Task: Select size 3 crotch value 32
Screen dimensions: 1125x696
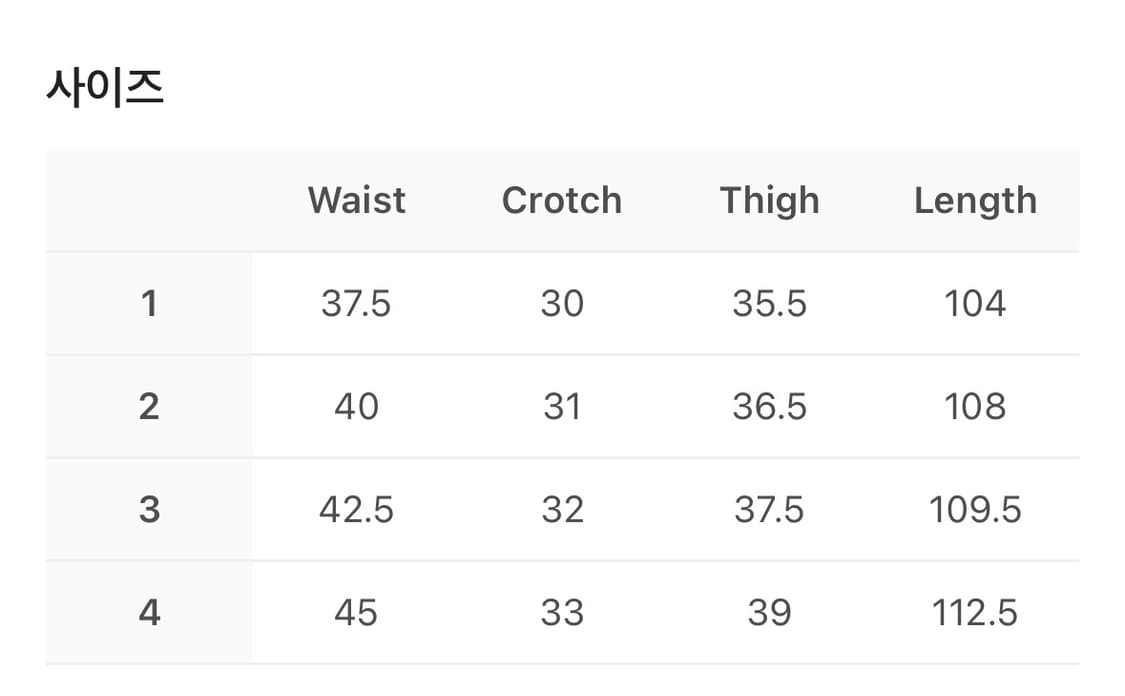Action: pos(562,509)
